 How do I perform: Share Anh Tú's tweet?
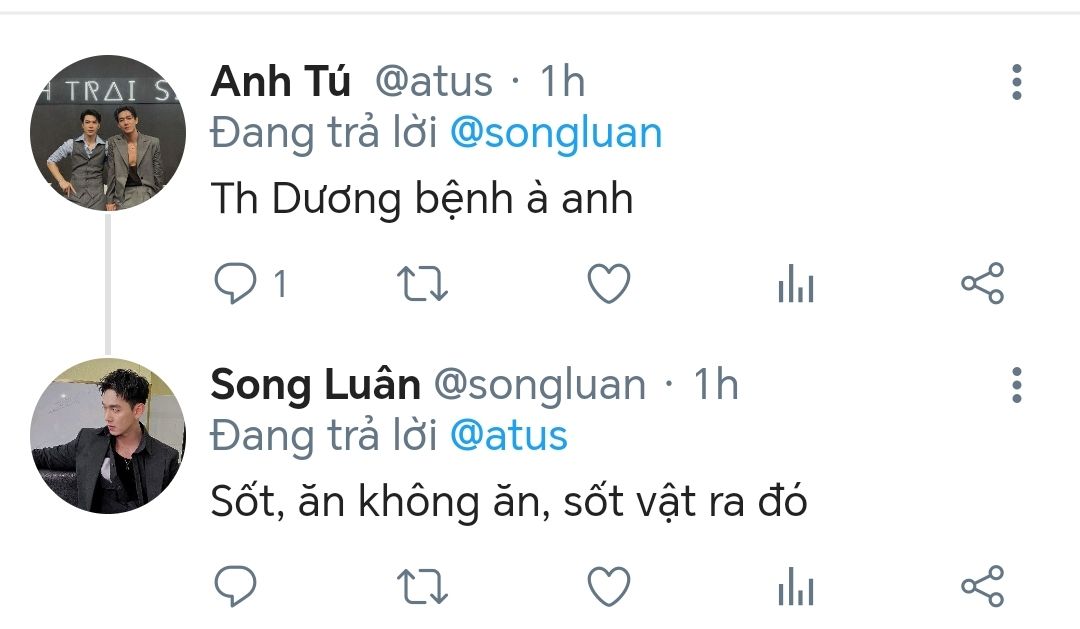click(982, 285)
